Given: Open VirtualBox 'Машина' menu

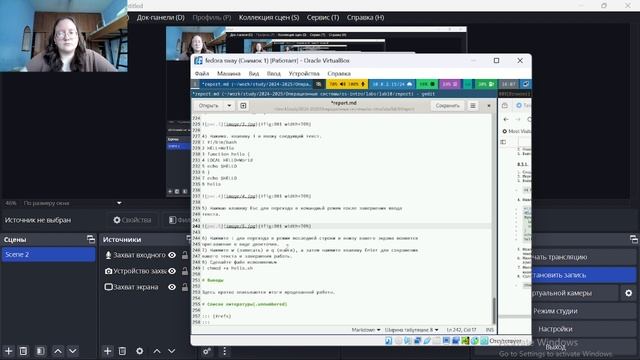Looking at the screenshot, I should tap(229, 73).
